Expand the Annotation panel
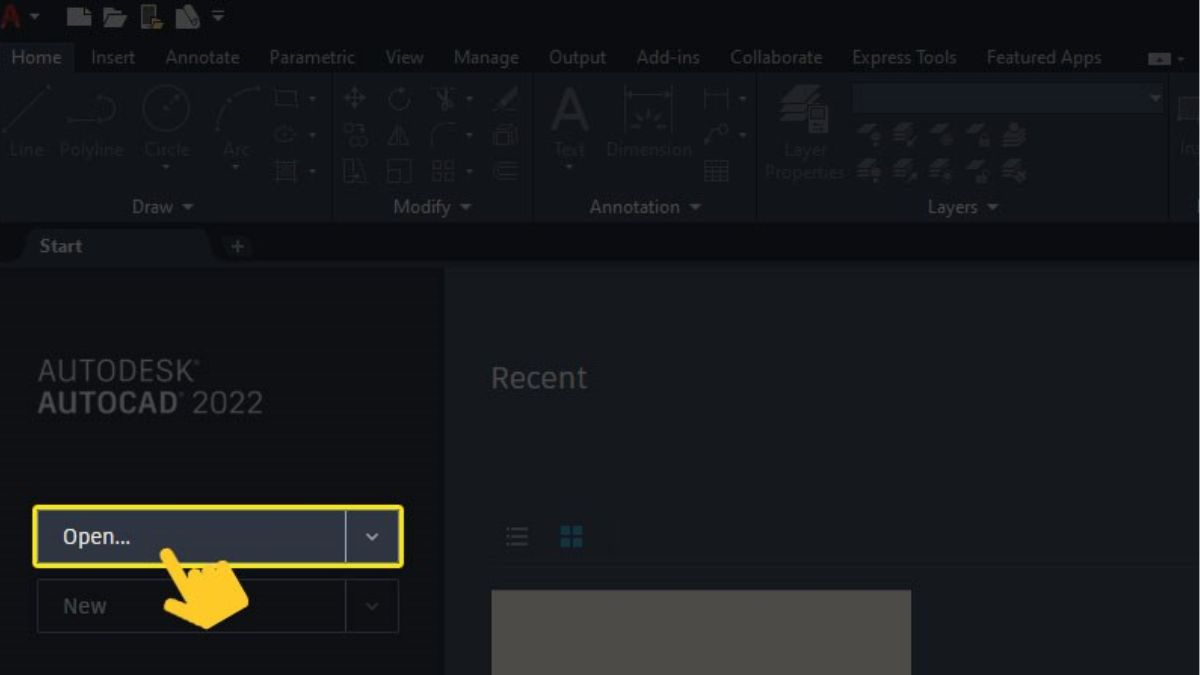Screen dimensions: 1200x675 (647, 207)
